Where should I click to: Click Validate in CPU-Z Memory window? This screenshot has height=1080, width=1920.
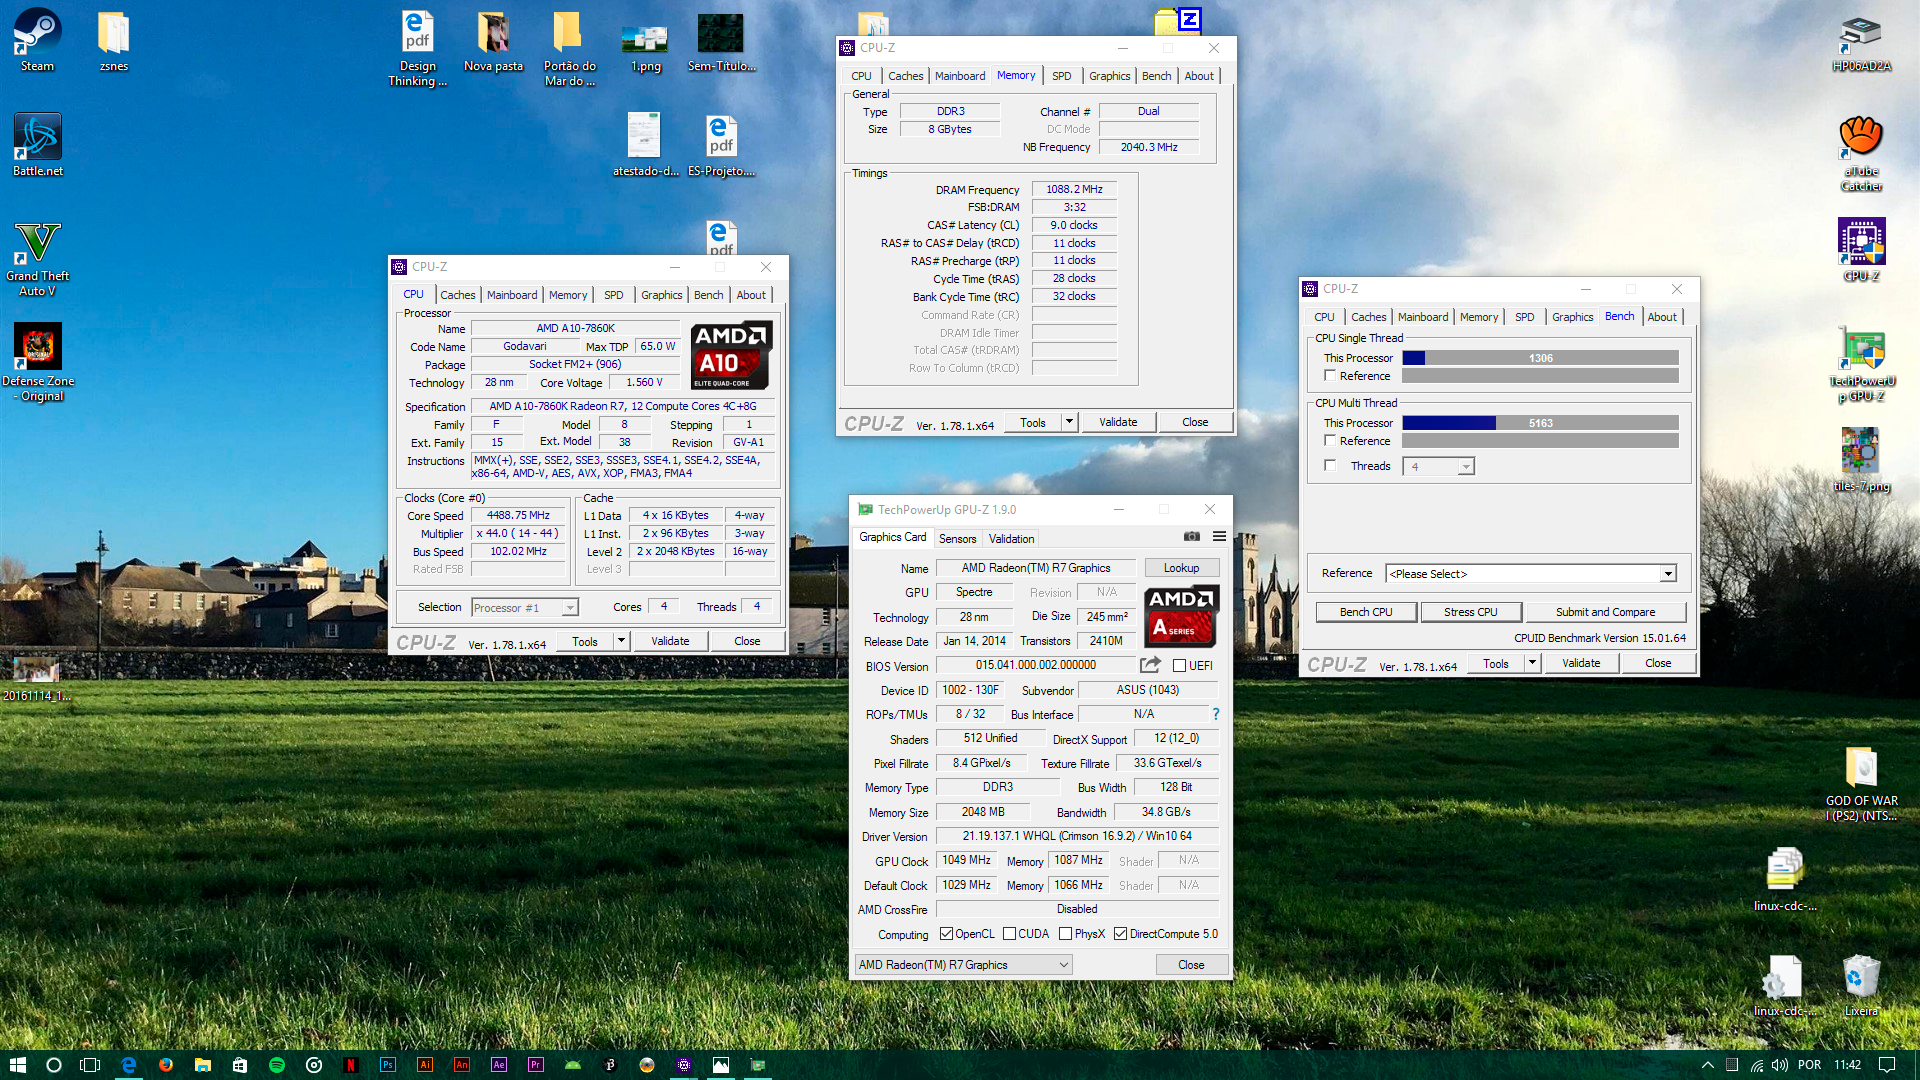[1118, 422]
